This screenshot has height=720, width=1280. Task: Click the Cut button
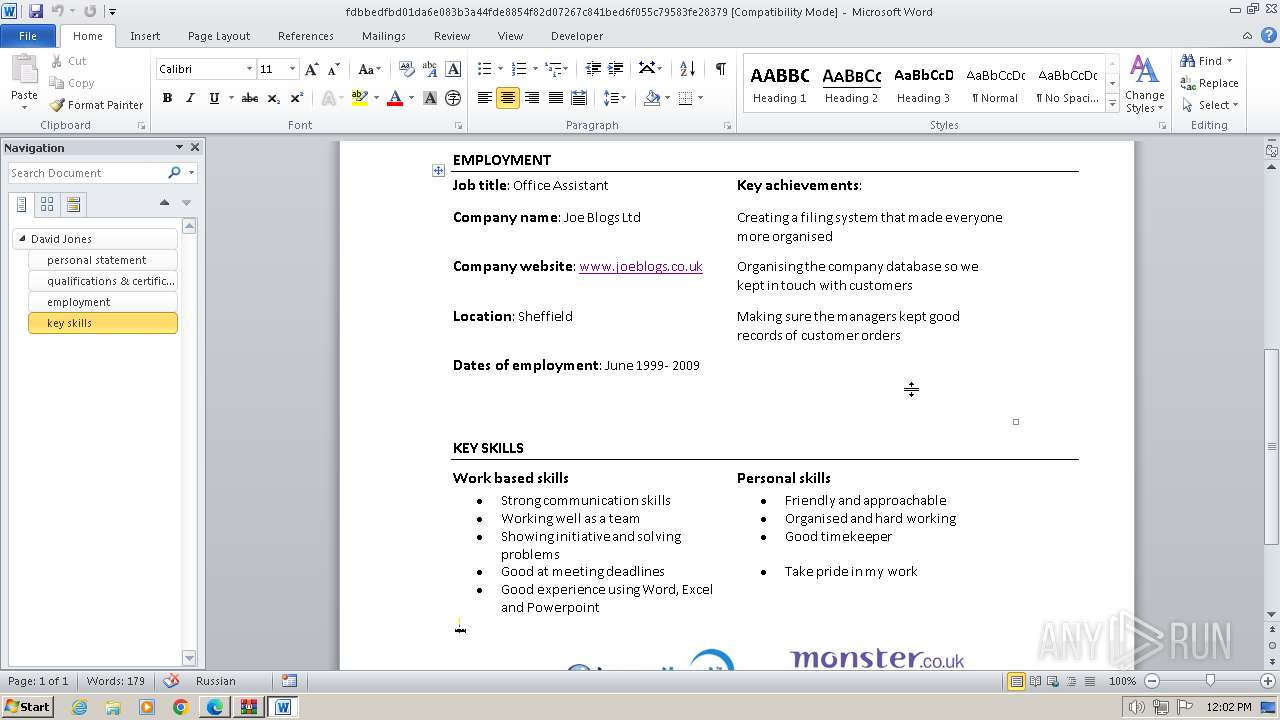tap(69, 61)
